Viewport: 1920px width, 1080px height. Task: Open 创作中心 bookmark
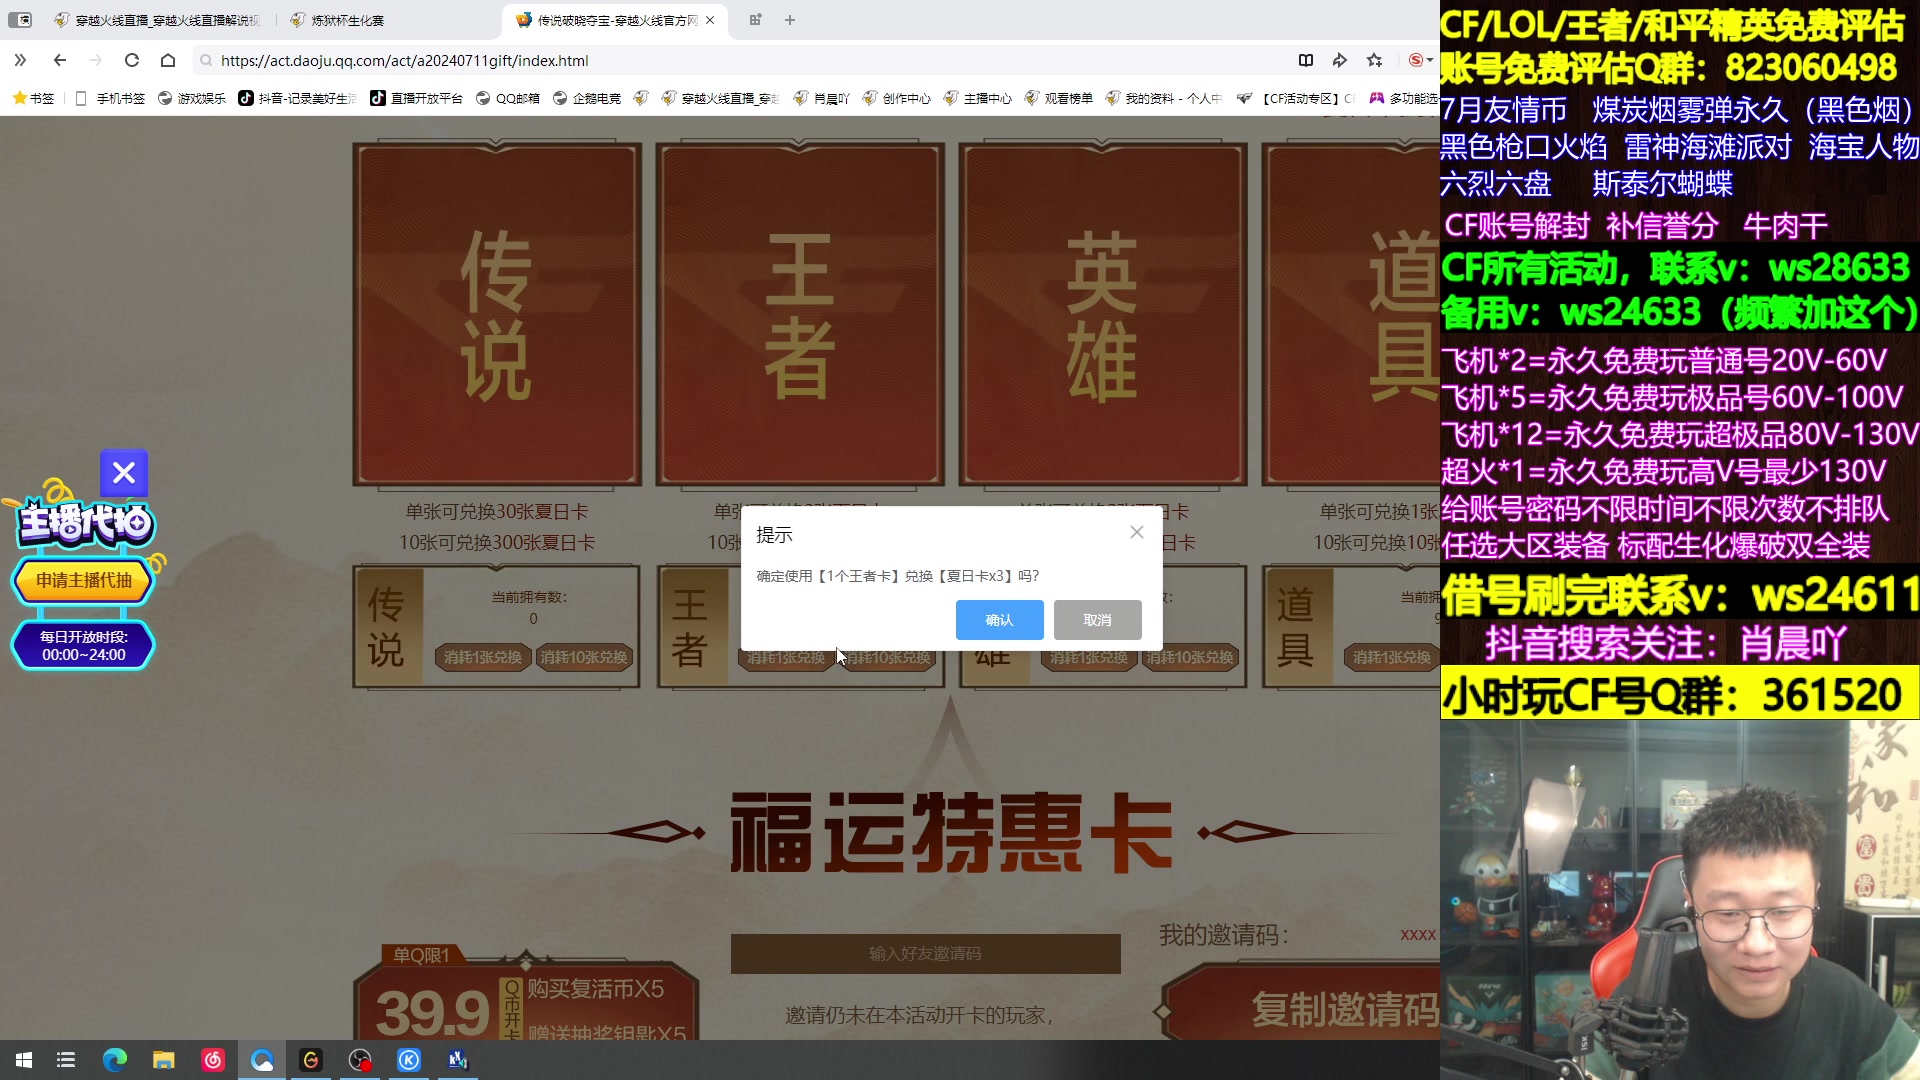896,98
